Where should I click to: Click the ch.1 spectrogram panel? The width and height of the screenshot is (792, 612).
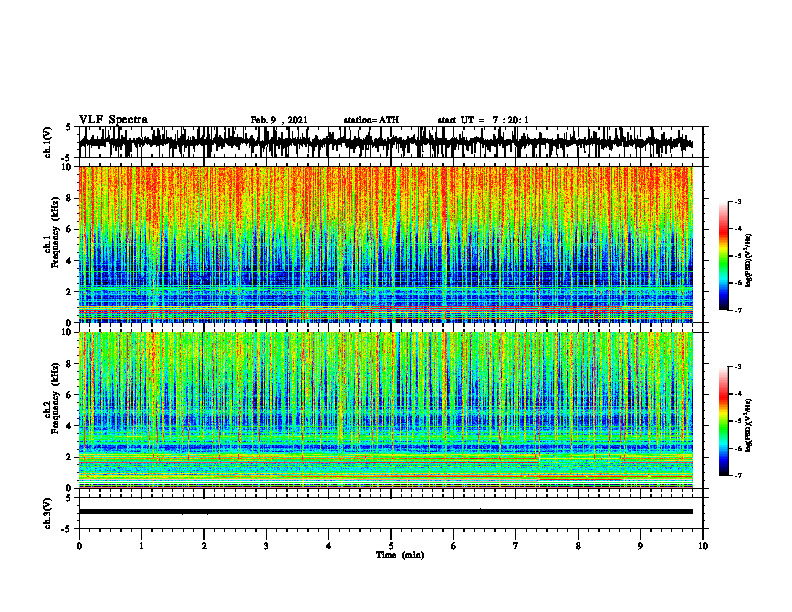pos(385,244)
